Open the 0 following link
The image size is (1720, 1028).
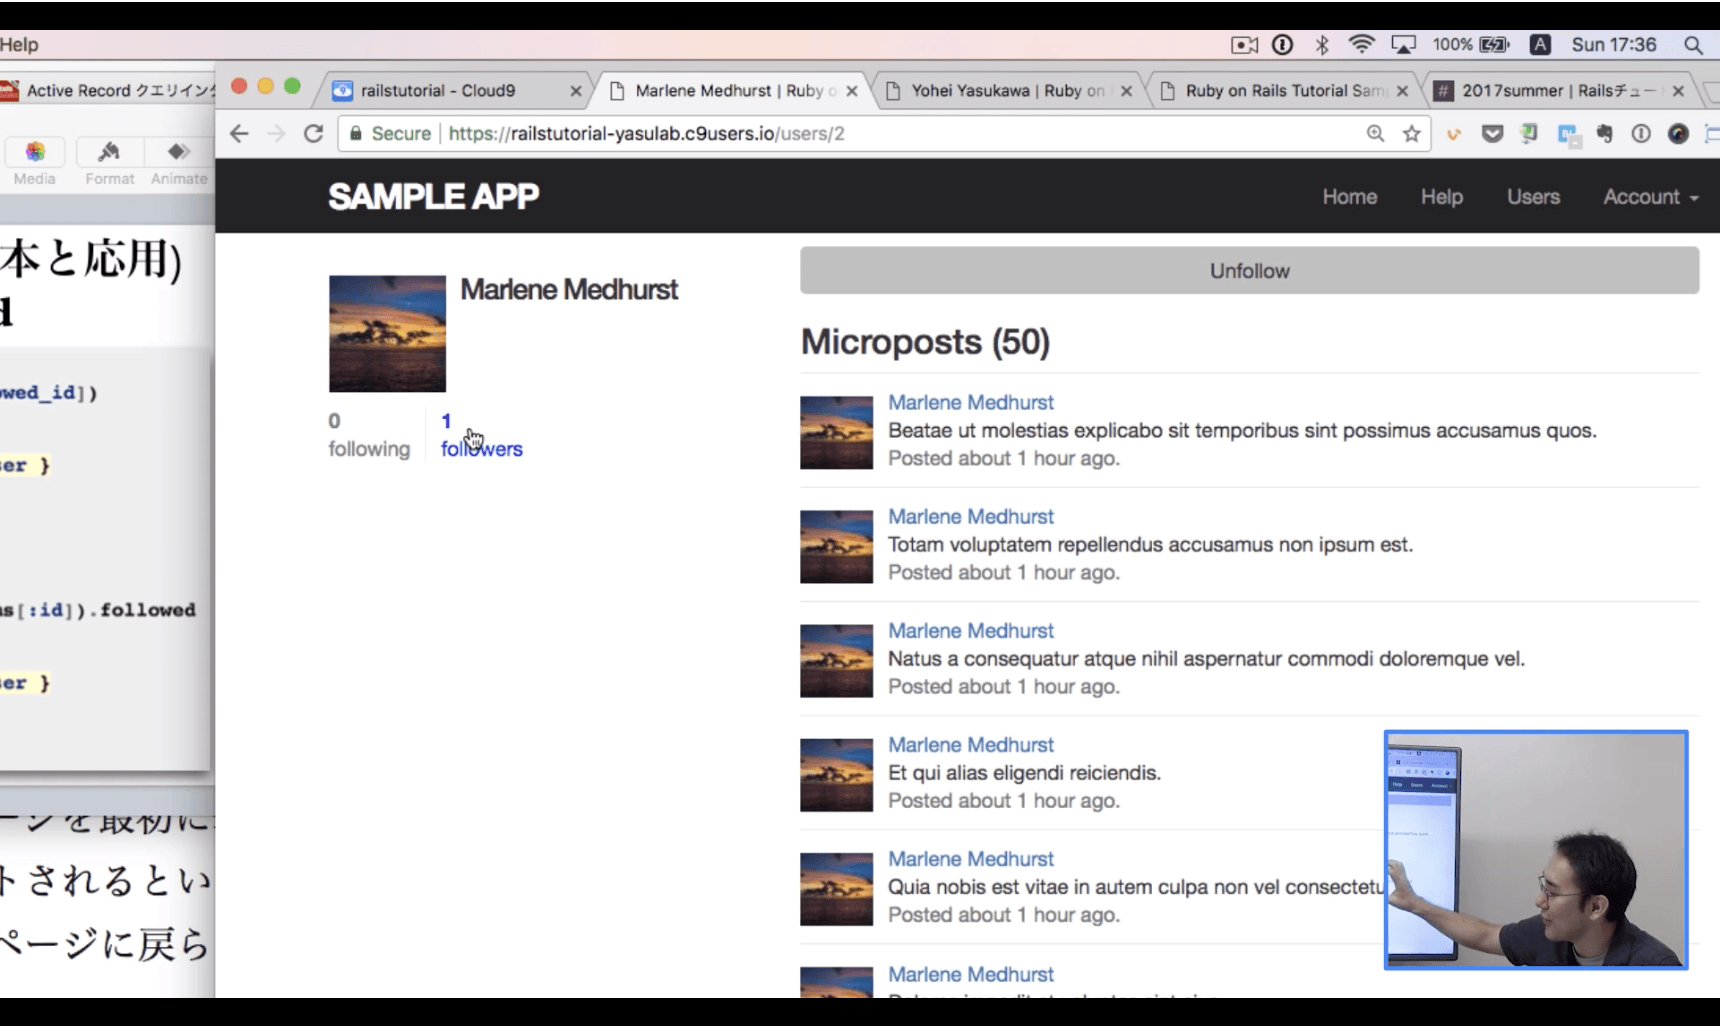(369, 435)
